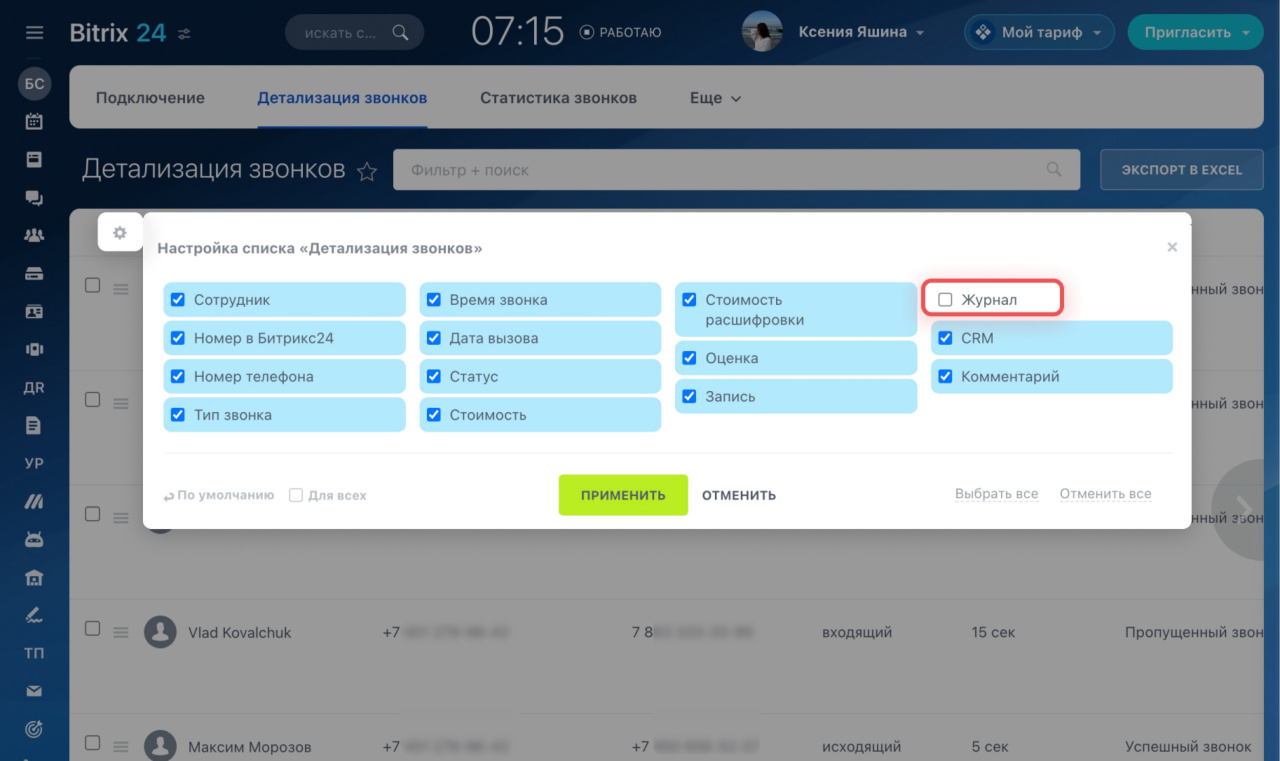Viewport: 1280px width, 761px height.
Task: Open the double-slash marketing sidebar icon
Action: pos(34,502)
